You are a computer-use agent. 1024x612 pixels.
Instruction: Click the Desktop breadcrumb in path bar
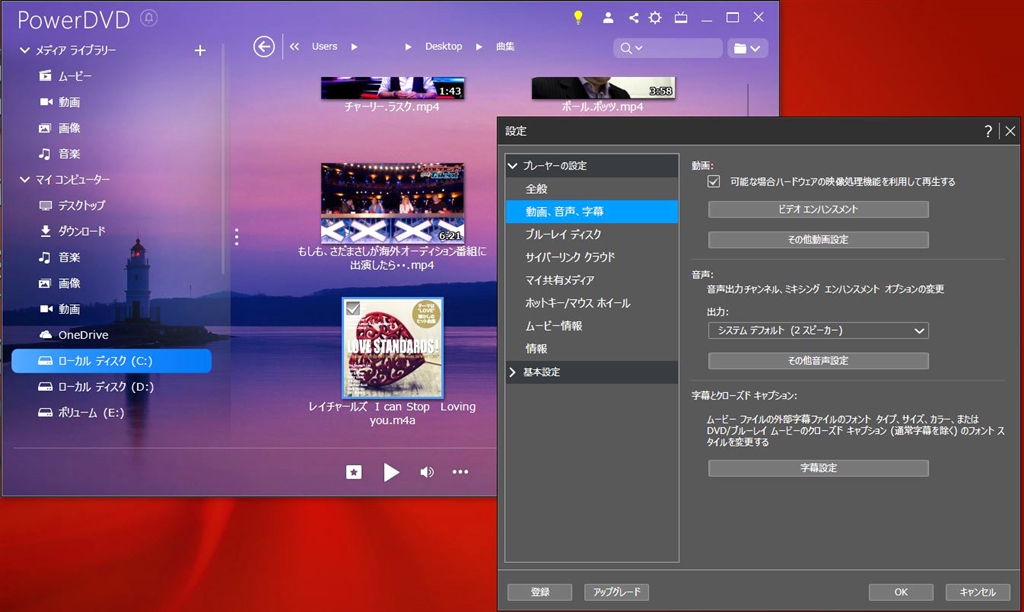tap(443, 46)
